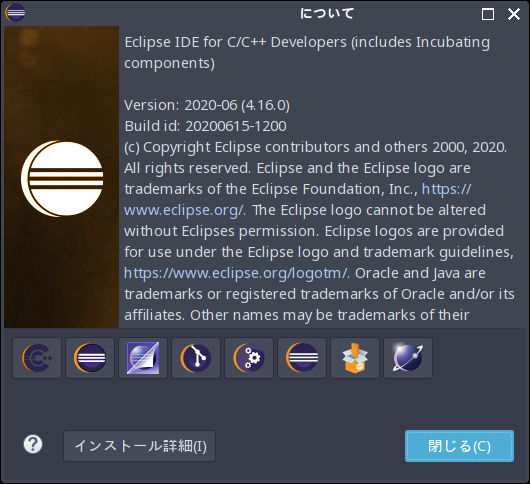
Task: Open the https://www.eclipse.org/logotm/ link
Action: tap(237, 273)
